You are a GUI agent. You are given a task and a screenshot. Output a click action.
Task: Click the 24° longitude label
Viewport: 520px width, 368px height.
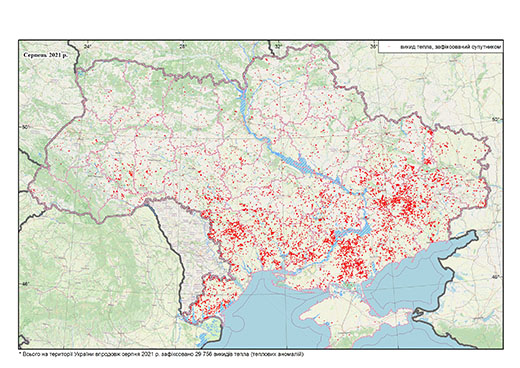pos(88,47)
